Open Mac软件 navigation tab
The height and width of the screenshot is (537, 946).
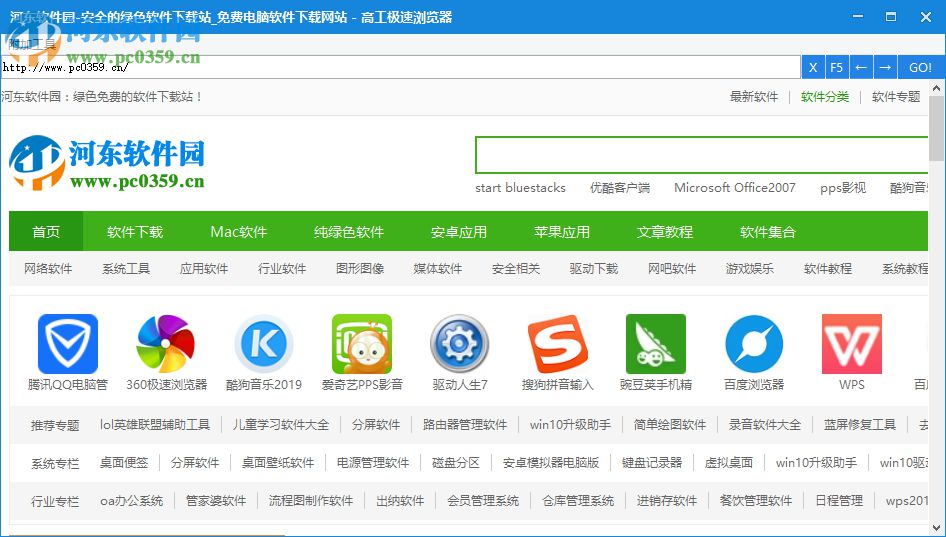point(238,232)
